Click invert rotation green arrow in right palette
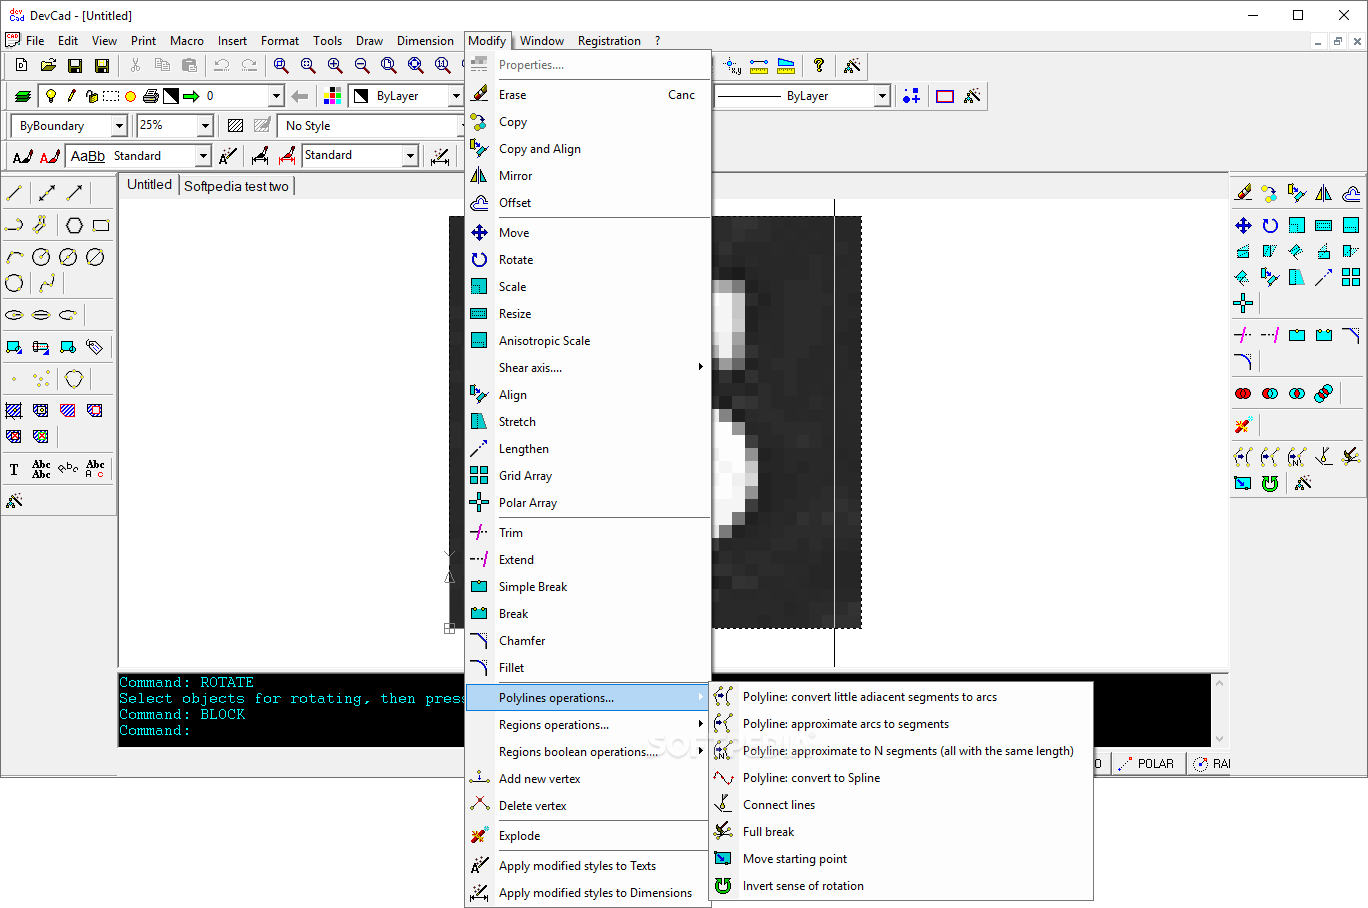Viewport: 1368px width, 908px height. pos(1270,483)
